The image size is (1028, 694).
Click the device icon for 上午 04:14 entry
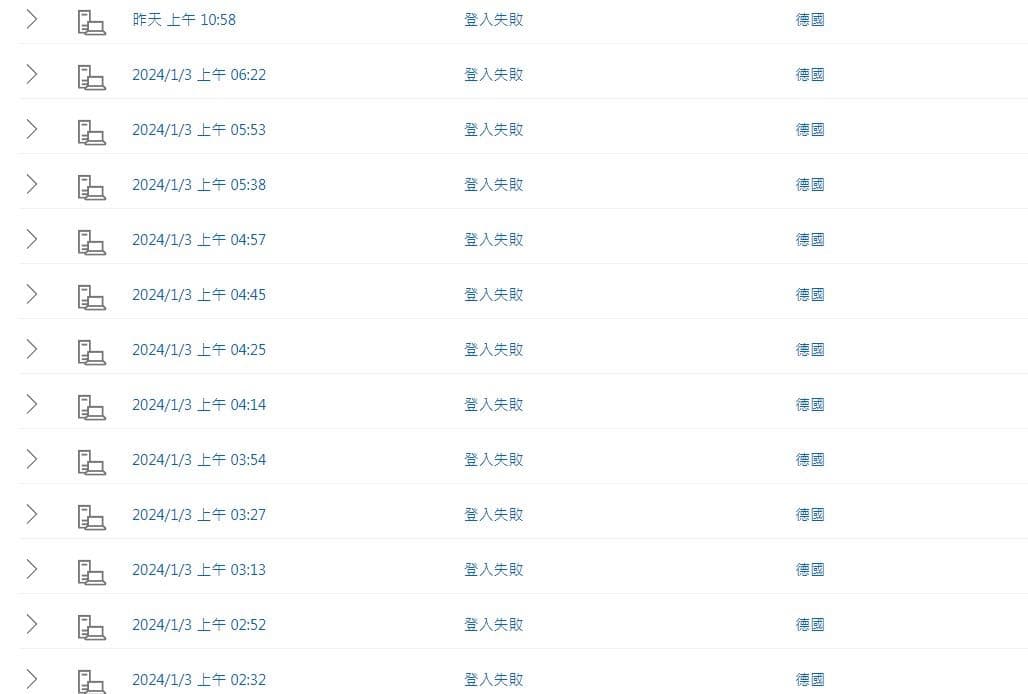click(x=91, y=408)
